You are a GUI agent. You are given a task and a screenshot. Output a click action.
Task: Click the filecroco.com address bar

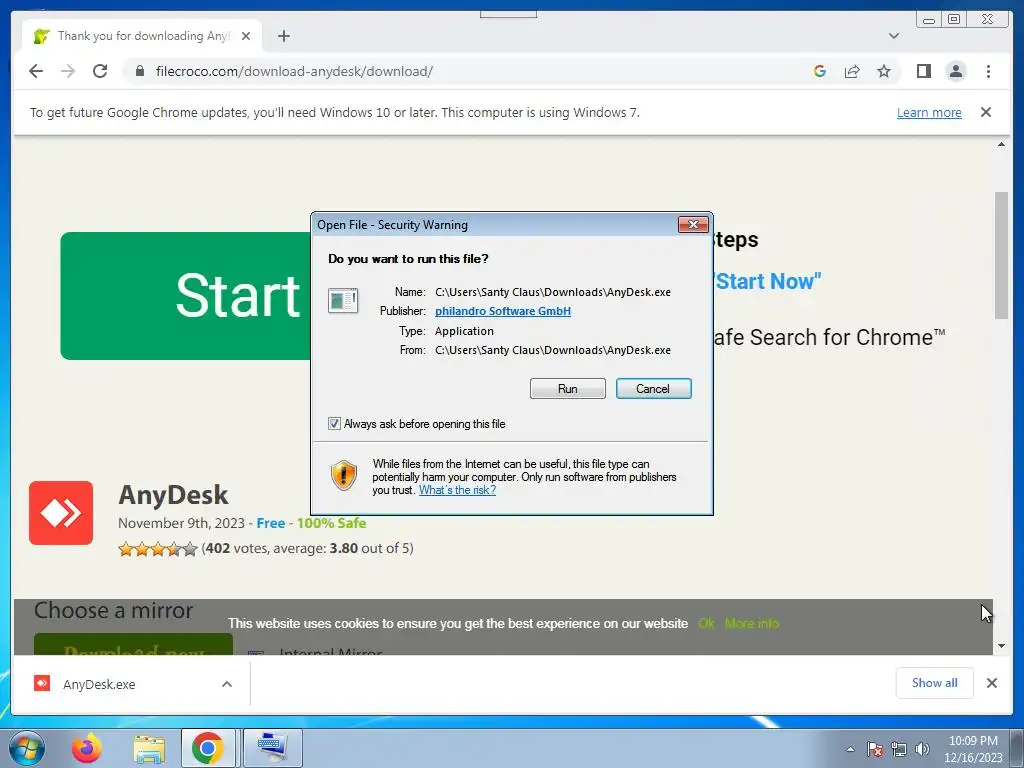pos(470,71)
